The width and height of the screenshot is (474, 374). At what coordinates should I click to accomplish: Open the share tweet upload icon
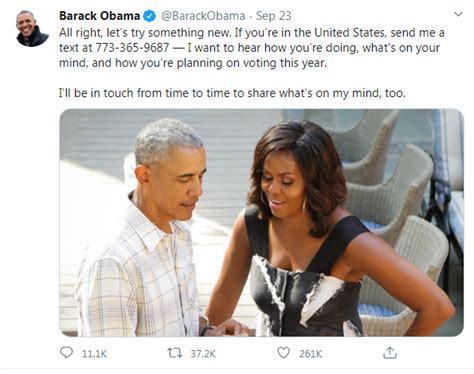tap(390, 352)
